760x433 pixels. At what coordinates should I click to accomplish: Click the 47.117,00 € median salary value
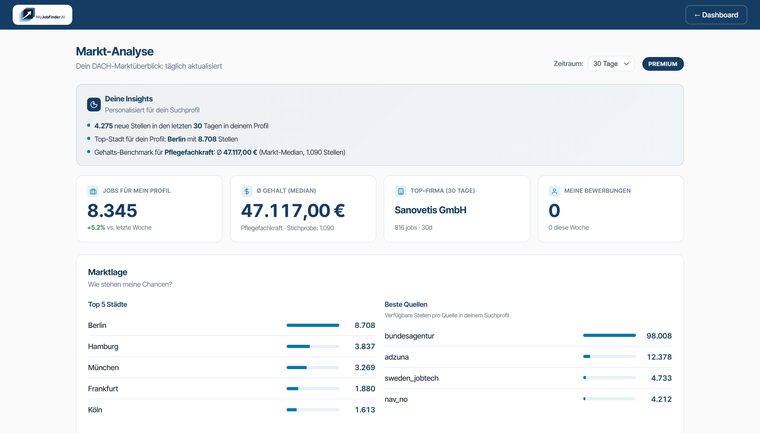point(293,210)
